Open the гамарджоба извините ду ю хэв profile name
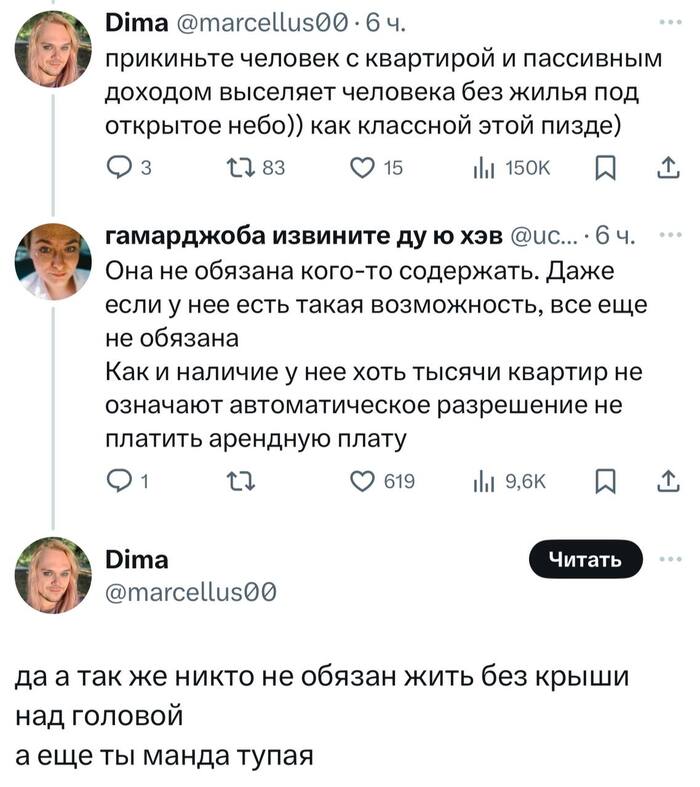Image resolution: width=700 pixels, height=787 pixels. [x=302, y=238]
